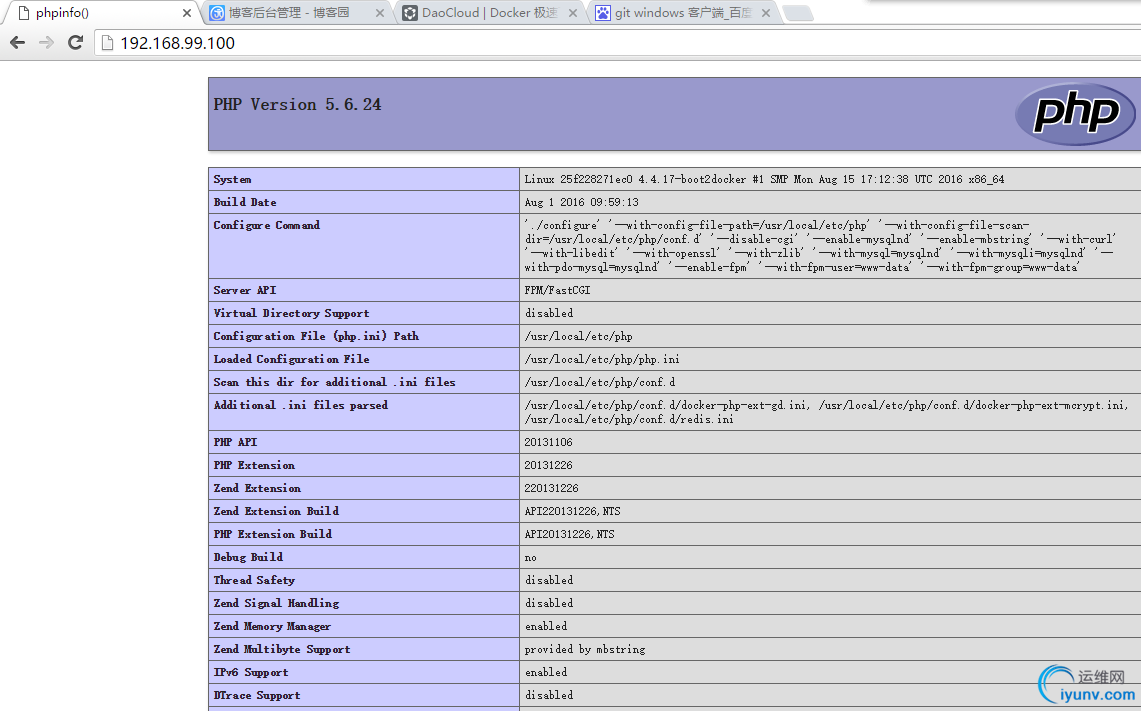This screenshot has width=1141, height=711.
Task: Click the './configure' command value
Action: point(820,246)
